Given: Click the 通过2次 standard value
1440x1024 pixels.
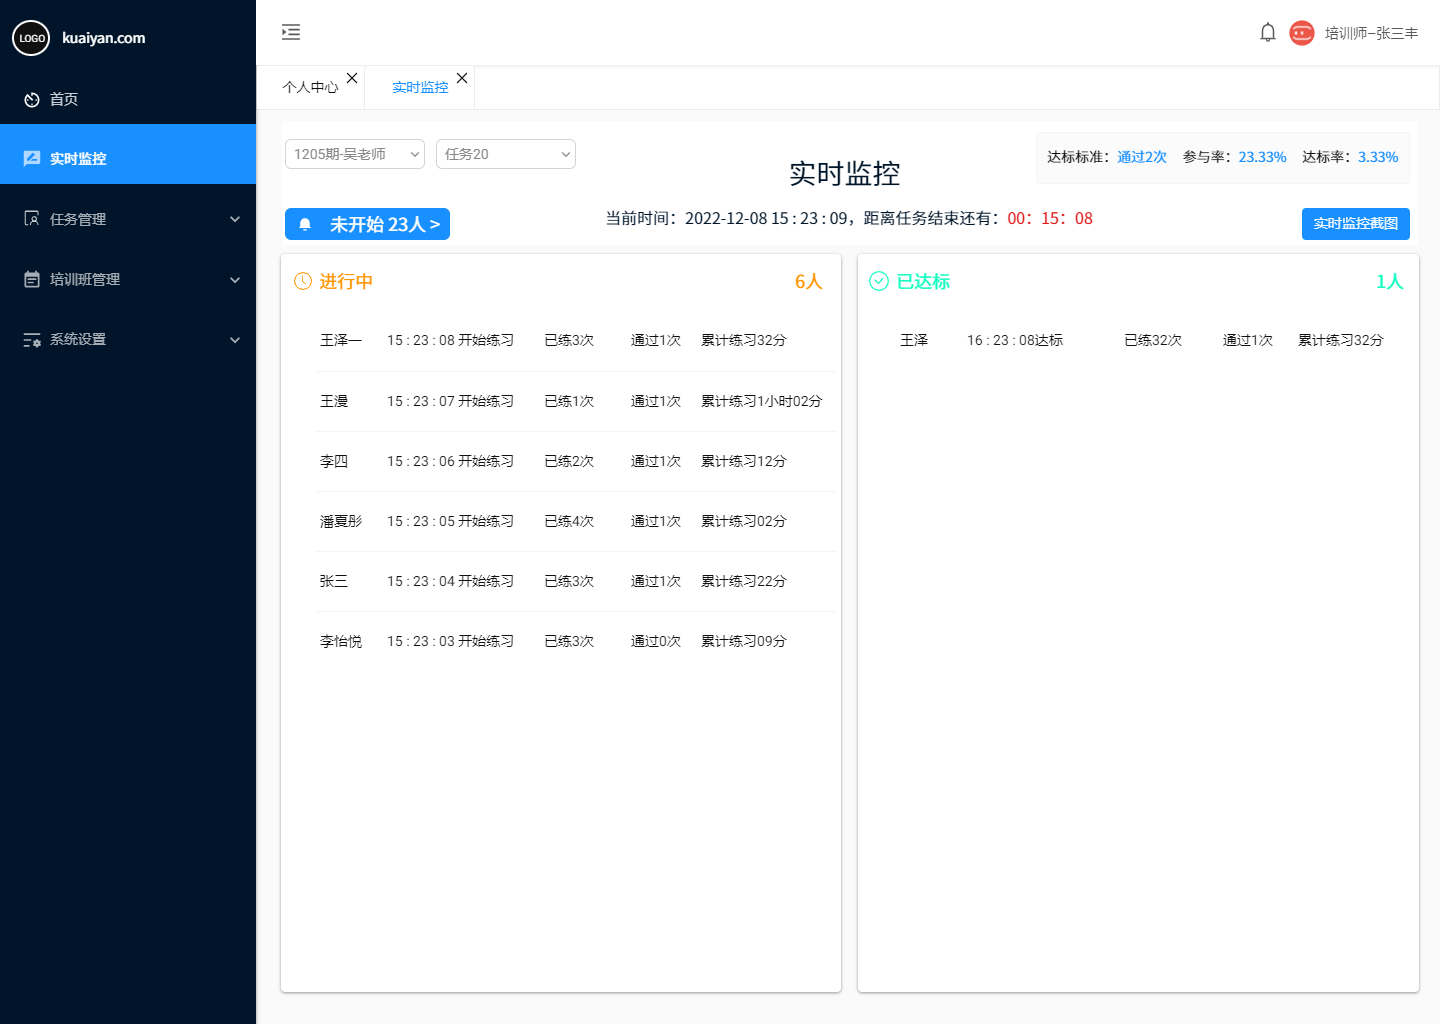Looking at the screenshot, I should click(x=1142, y=157).
